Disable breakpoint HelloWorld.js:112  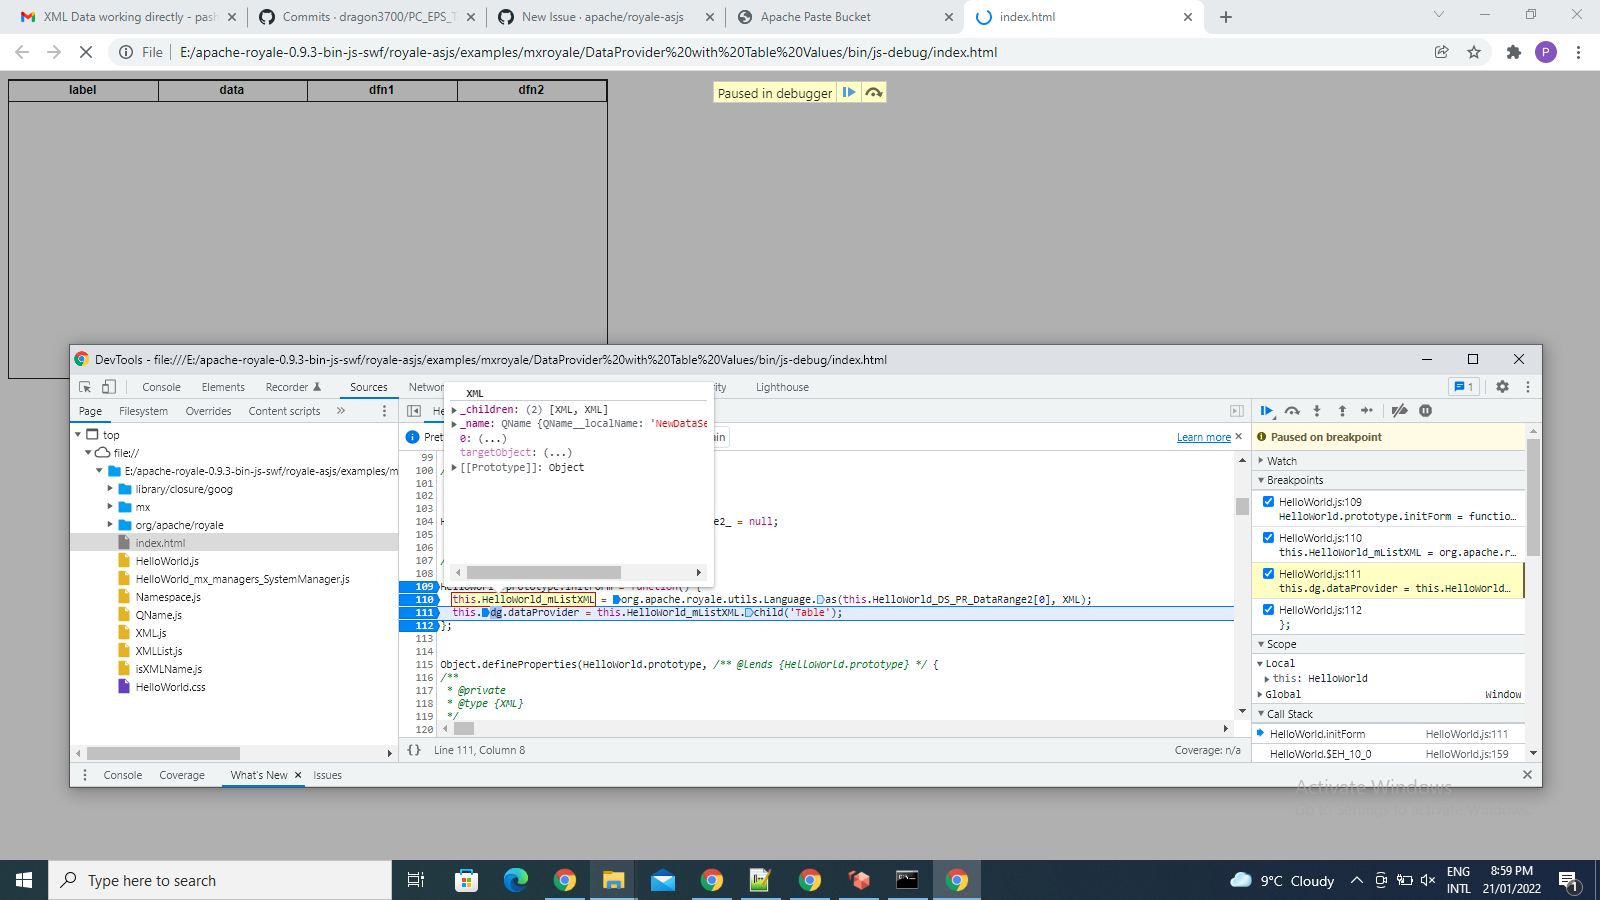[1269, 610]
